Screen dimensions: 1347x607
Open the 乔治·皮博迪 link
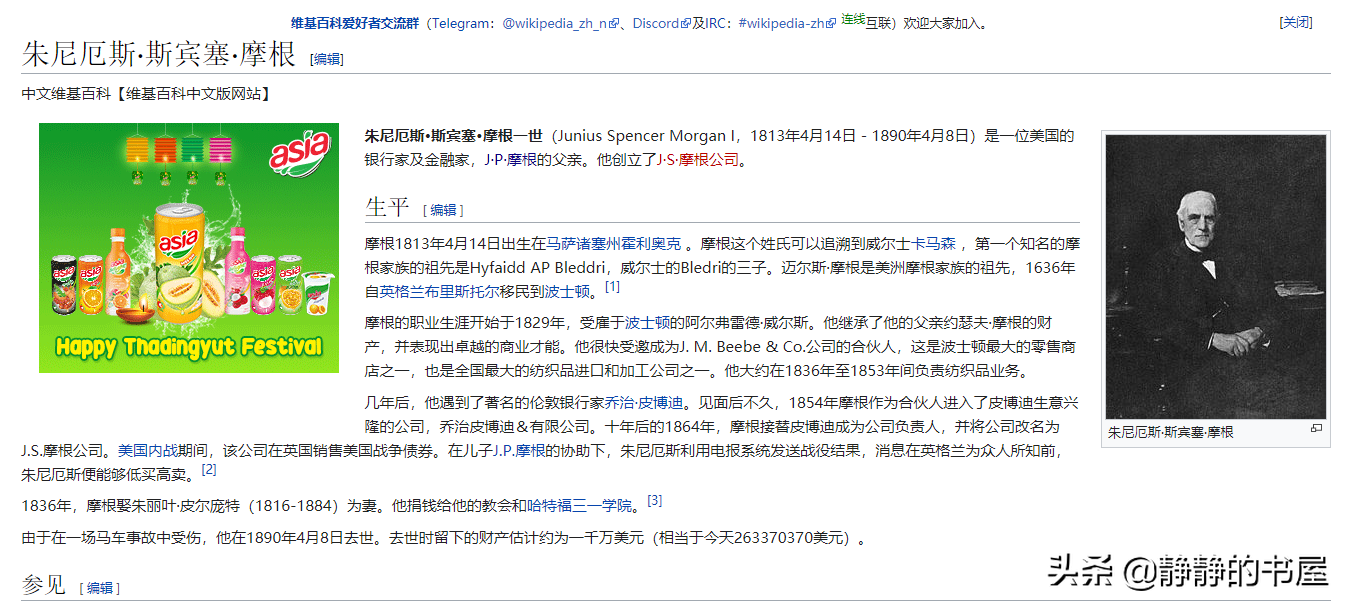pos(647,403)
